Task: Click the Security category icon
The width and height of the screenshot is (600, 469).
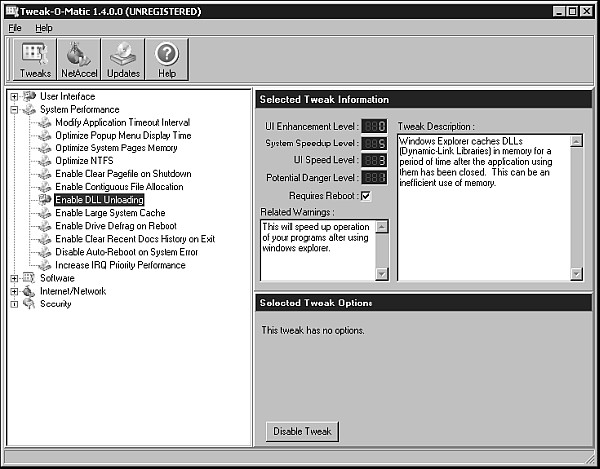Action: [x=28, y=305]
